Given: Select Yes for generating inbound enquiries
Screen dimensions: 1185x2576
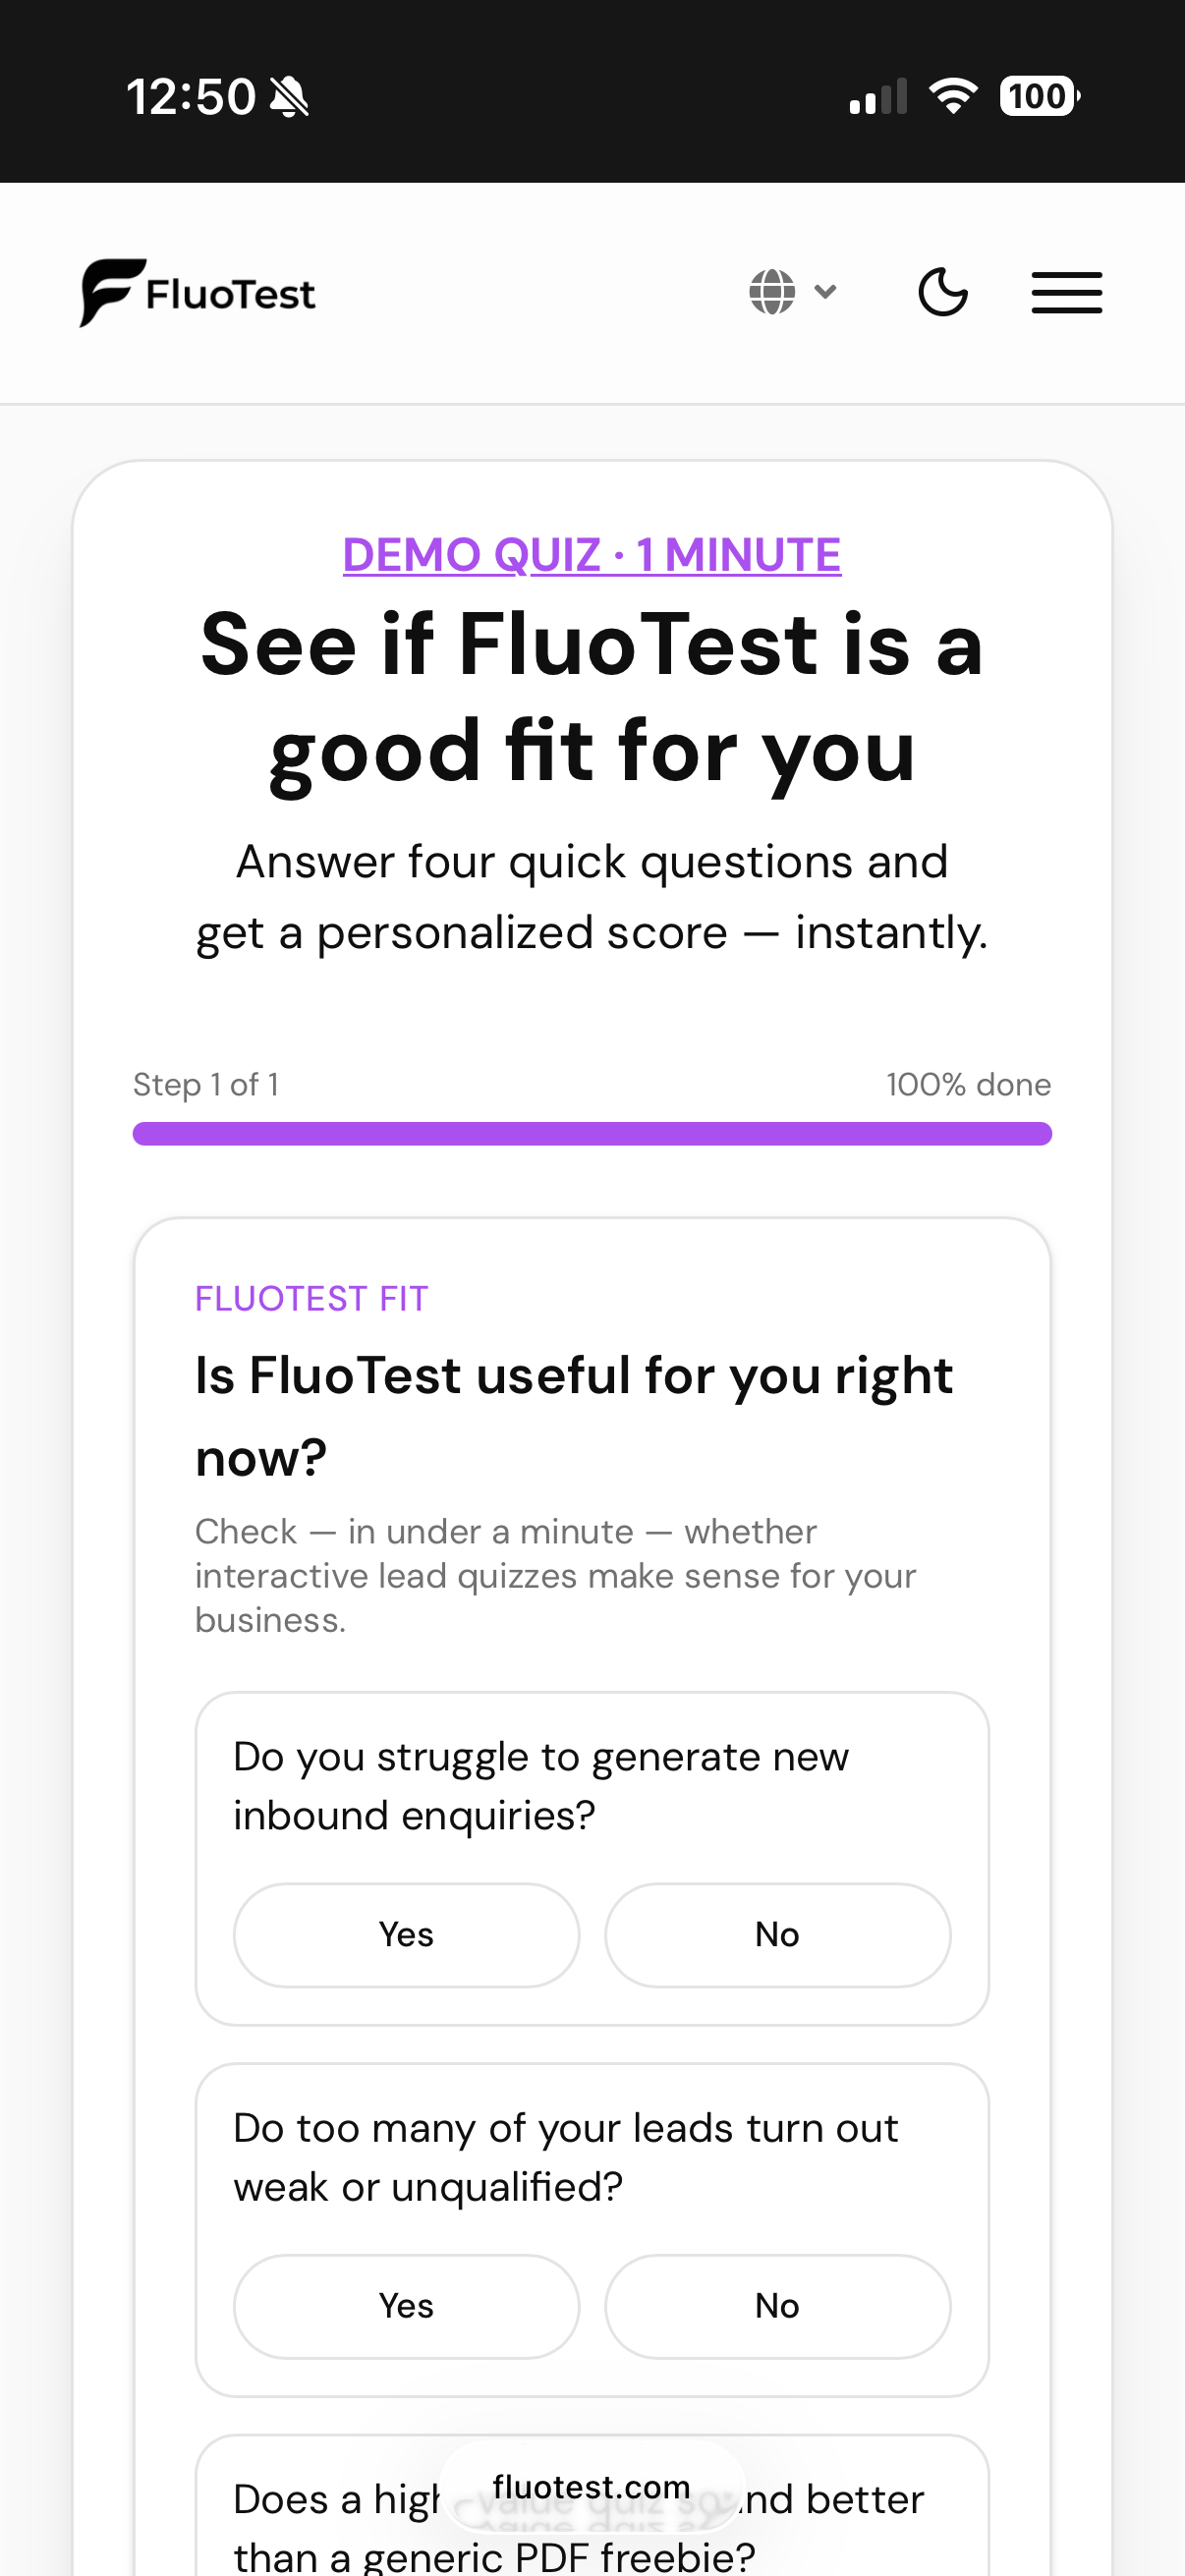Looking at the screenshot, I should [405, 1934].
